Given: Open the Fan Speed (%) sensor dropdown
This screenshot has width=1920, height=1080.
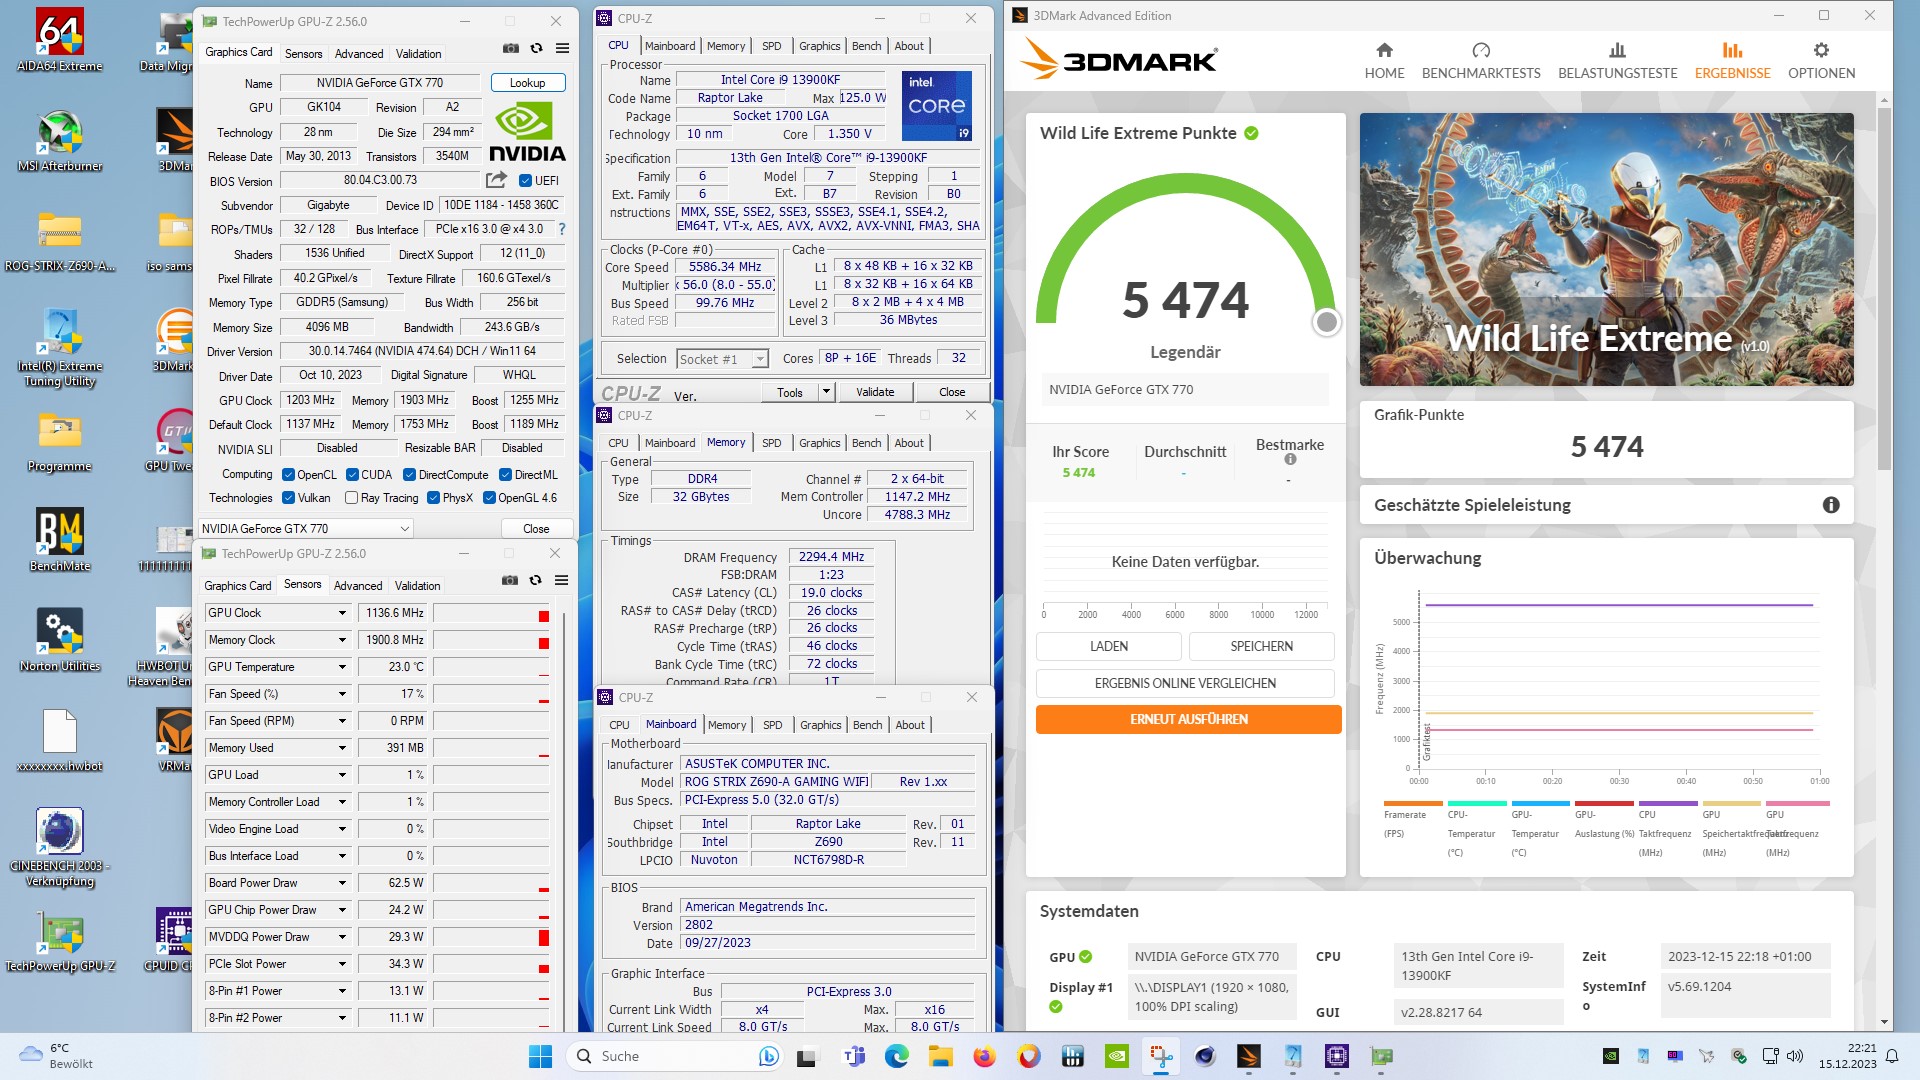Looking at the screenshot, I should point(342,694).
